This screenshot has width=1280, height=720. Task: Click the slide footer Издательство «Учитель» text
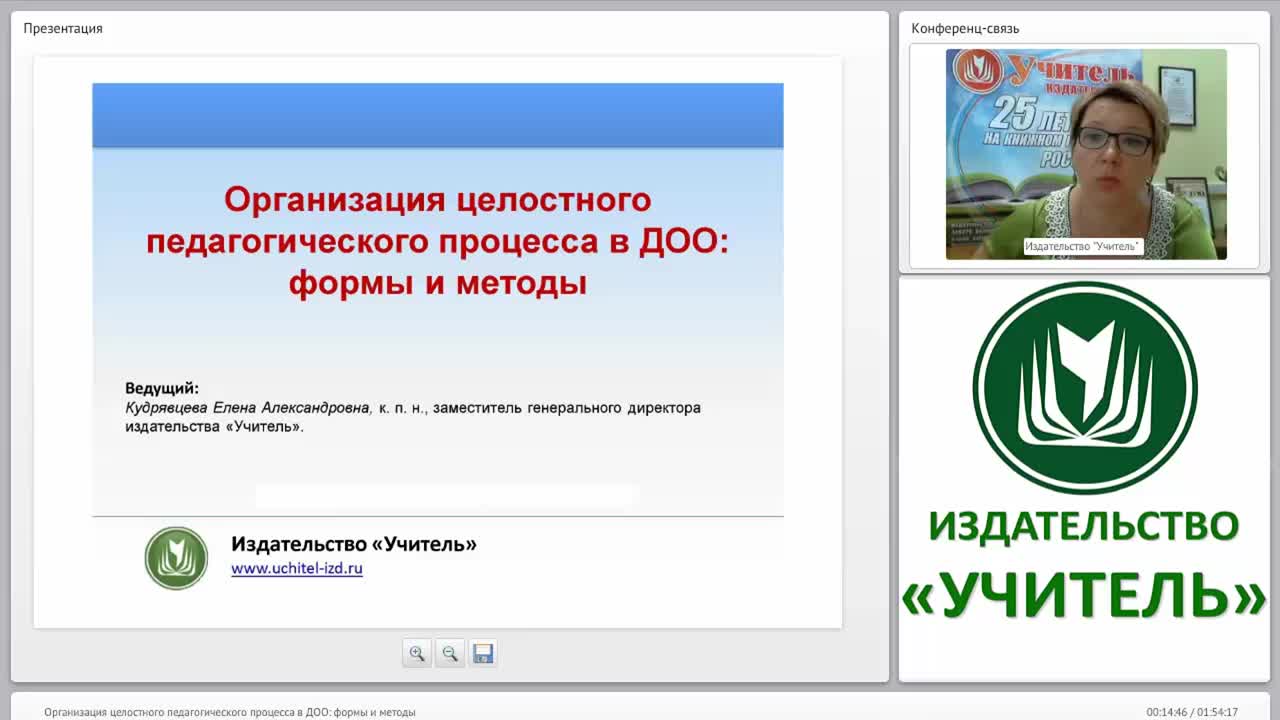tap(354, 544)
